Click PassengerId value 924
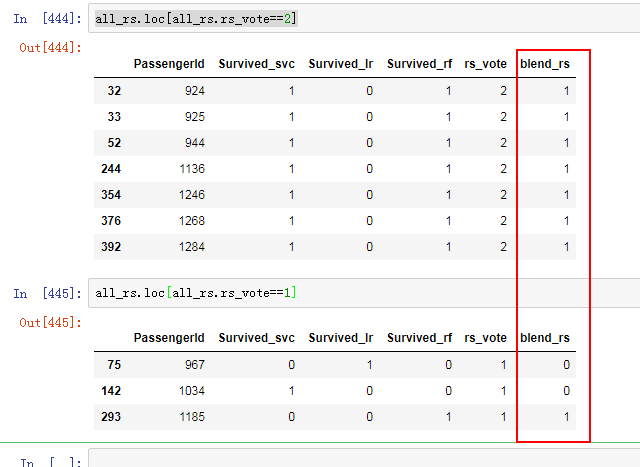This screenshot has height=467, width=640. 195,91
